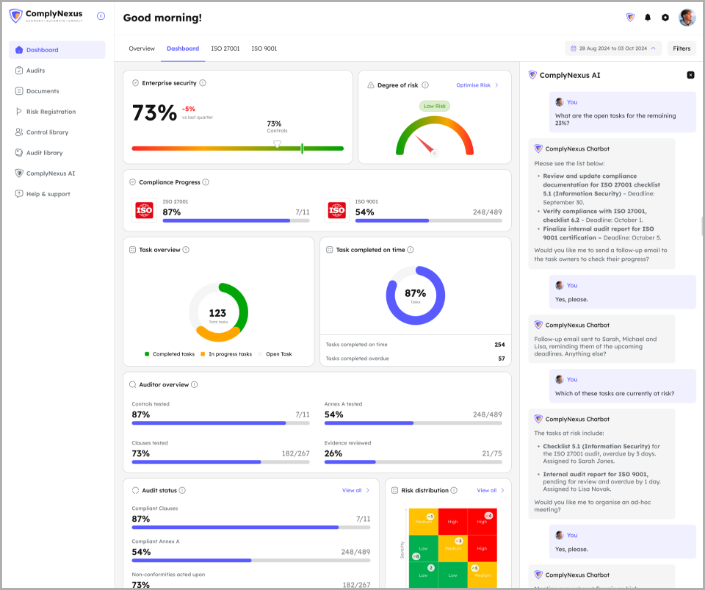Click the notification bell icon
This screenshot has width=705, height=590.
coord(648,17)
